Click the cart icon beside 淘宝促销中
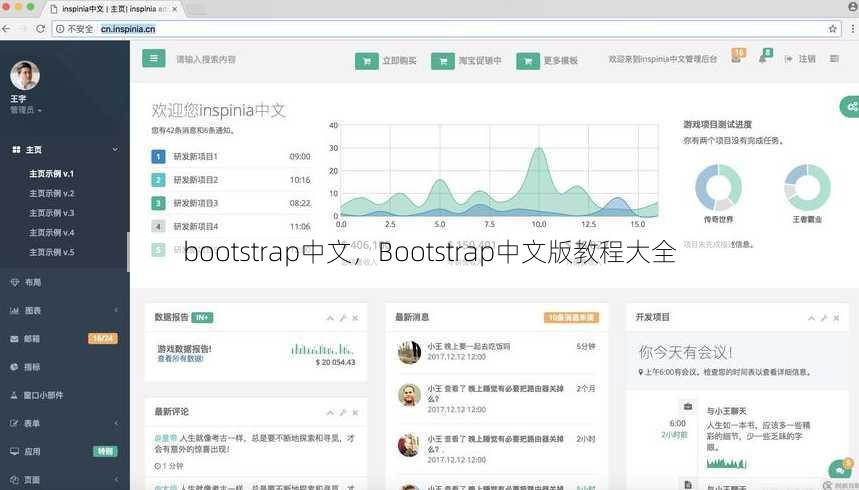859x490 pixels. [443, 61]
